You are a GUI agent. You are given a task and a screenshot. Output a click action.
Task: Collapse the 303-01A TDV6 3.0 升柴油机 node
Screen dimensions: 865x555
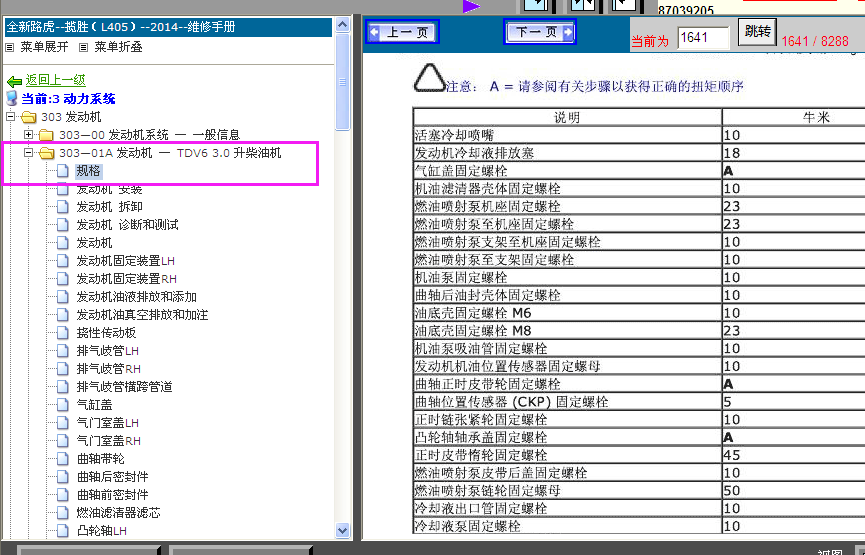[x=28, y=152]
